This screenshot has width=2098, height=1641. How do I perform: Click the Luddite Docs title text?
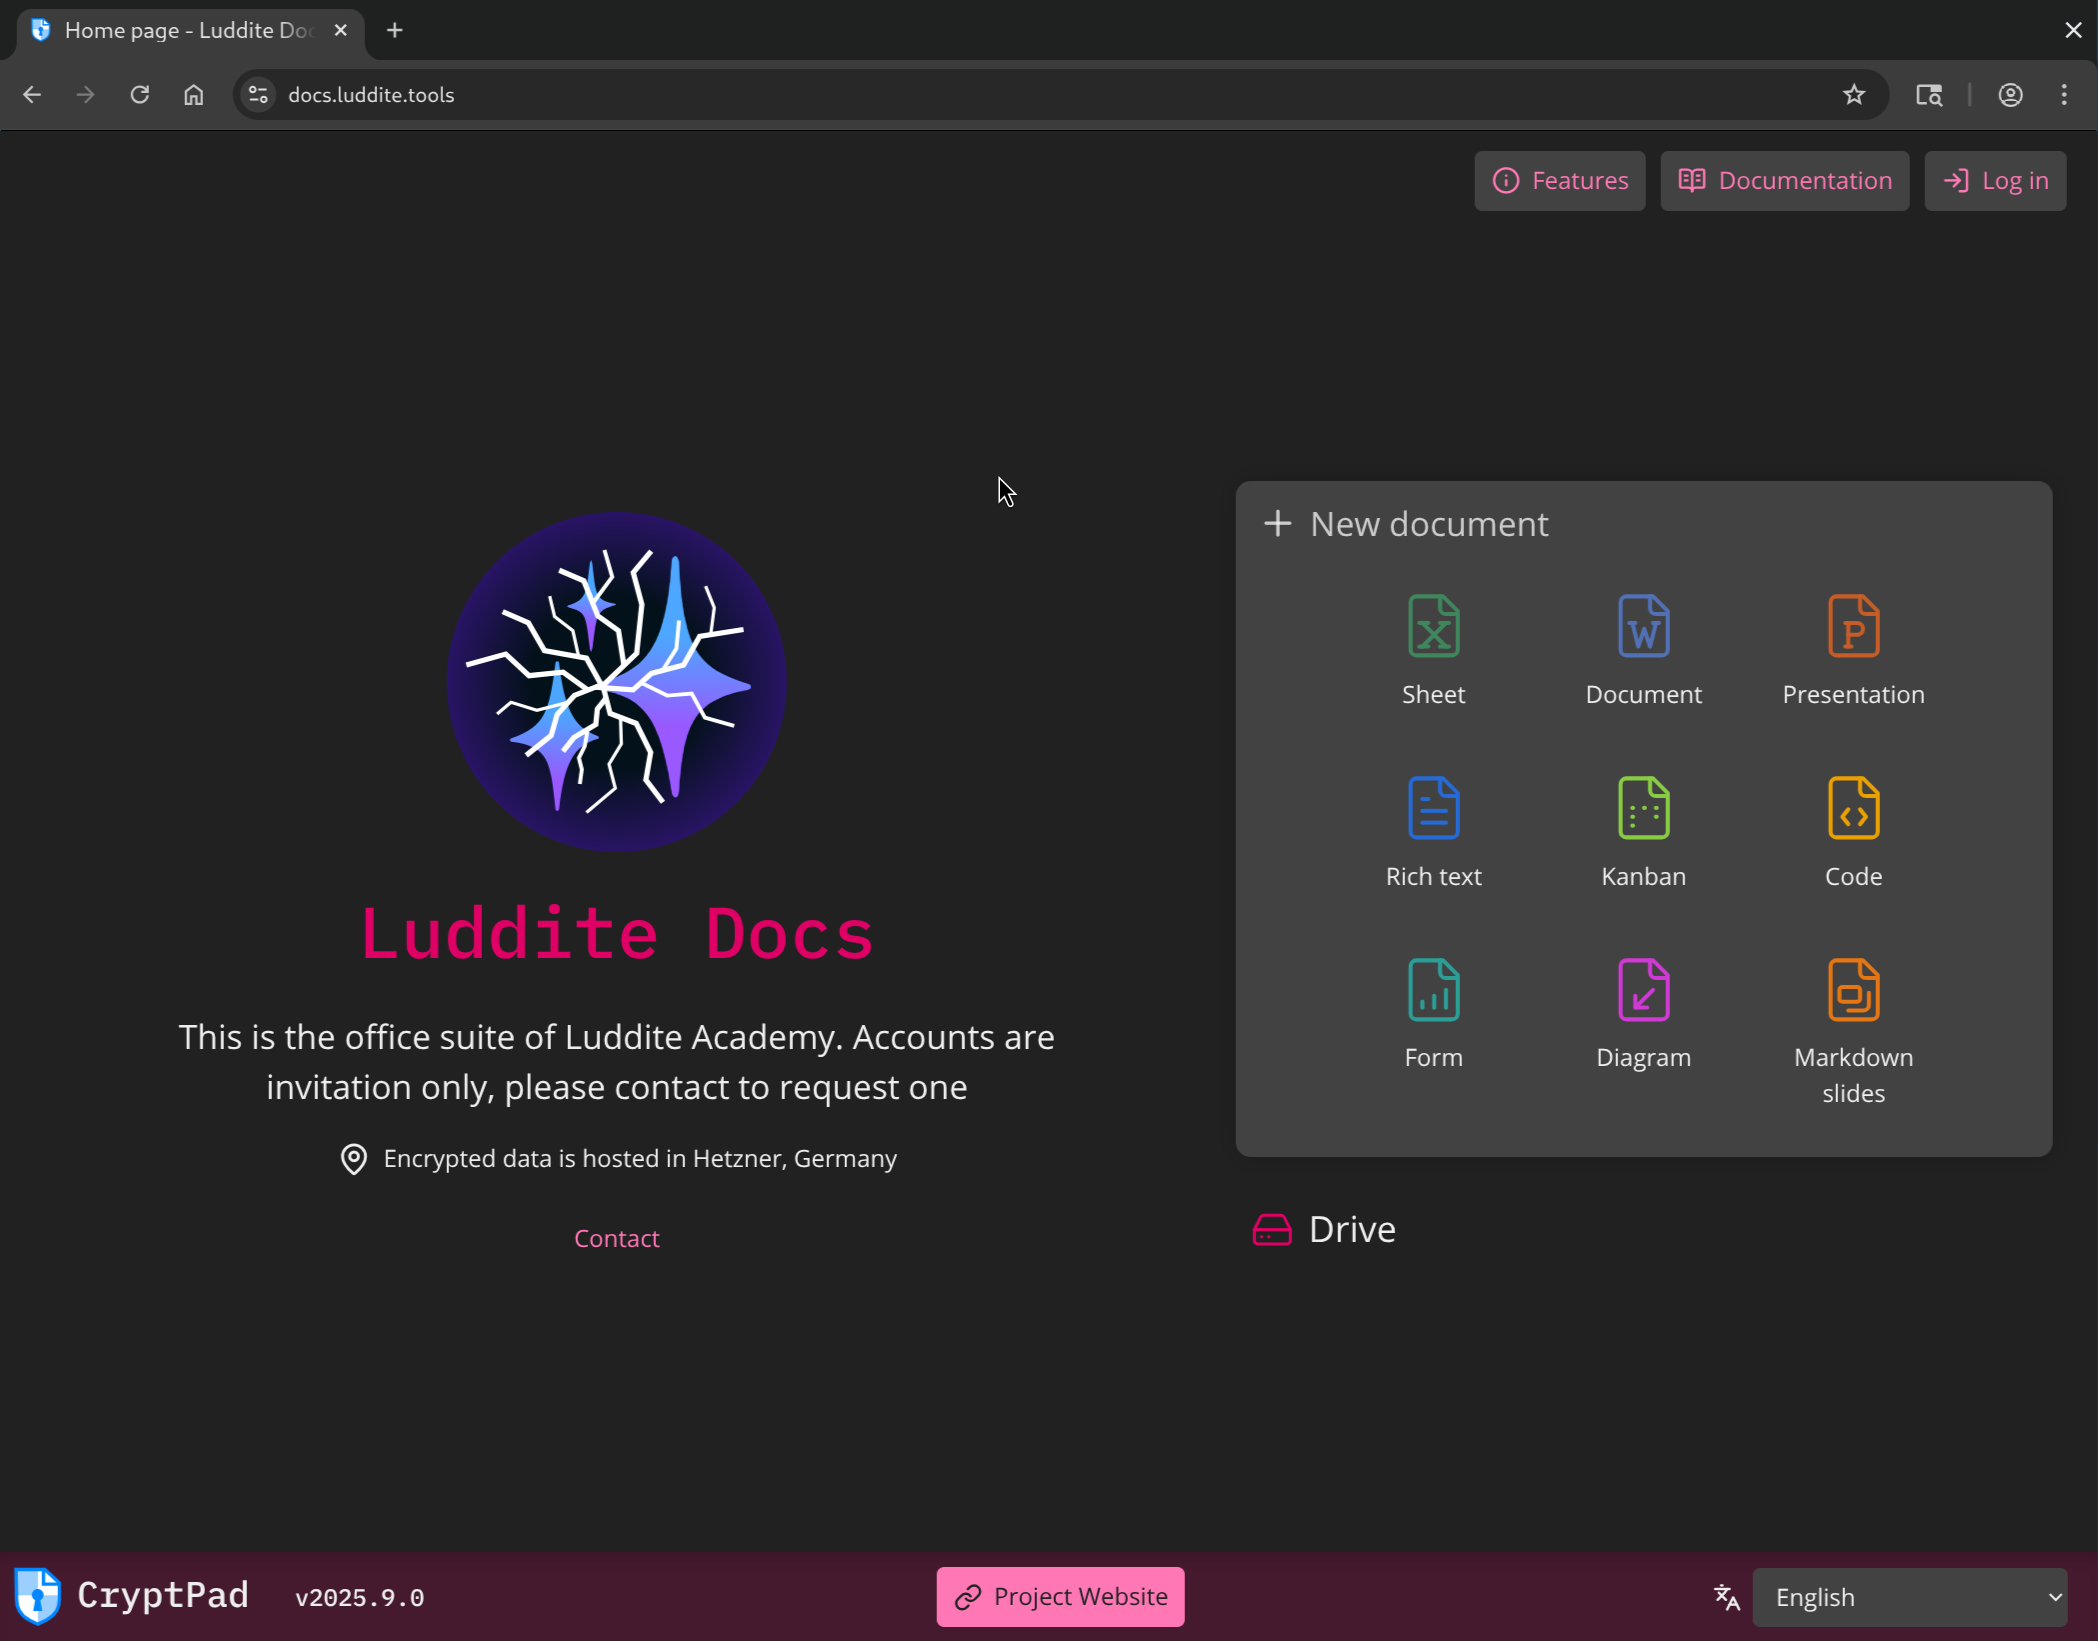617,934
